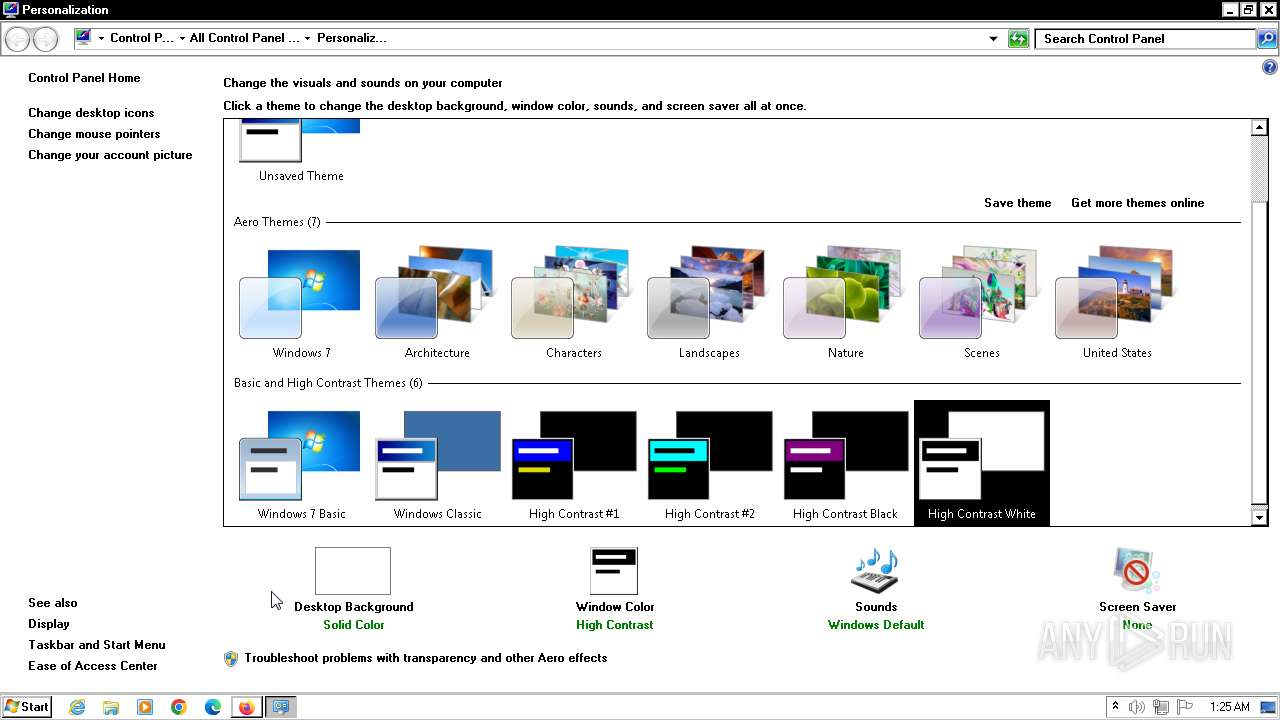Click the refresh button in address bar

point(1018,39)
